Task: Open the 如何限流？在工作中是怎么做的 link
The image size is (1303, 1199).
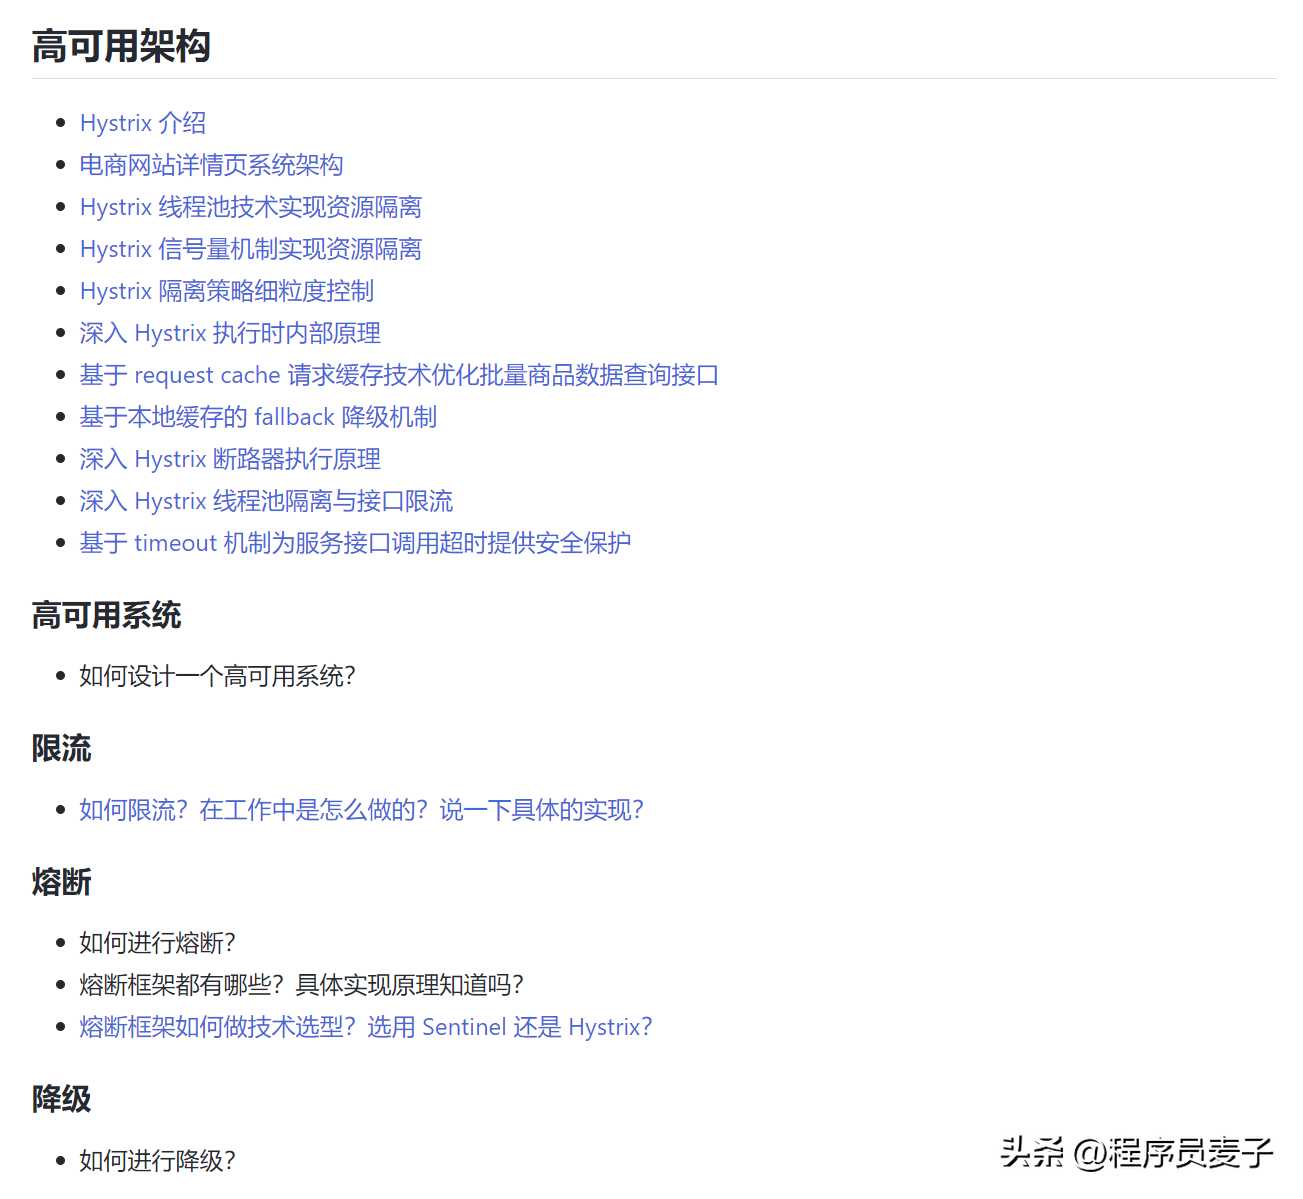Action: [362, 810]
